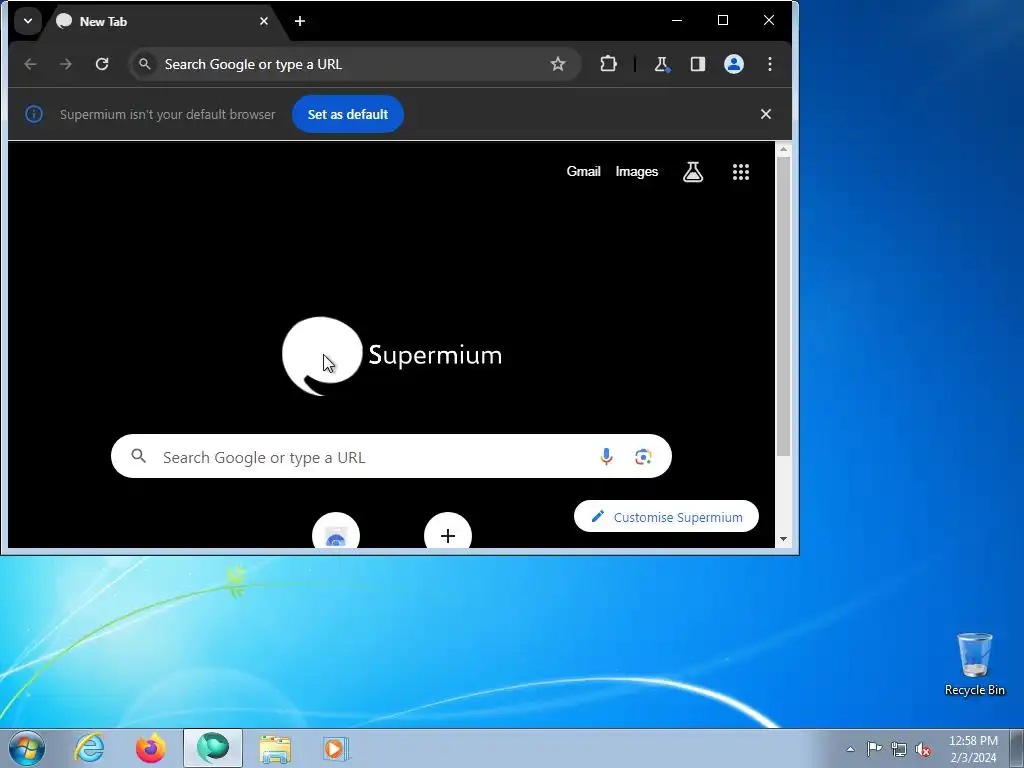Toggle the side panel icon
The width and height of the screenshot is (1024, 768).
coord(697,64)
